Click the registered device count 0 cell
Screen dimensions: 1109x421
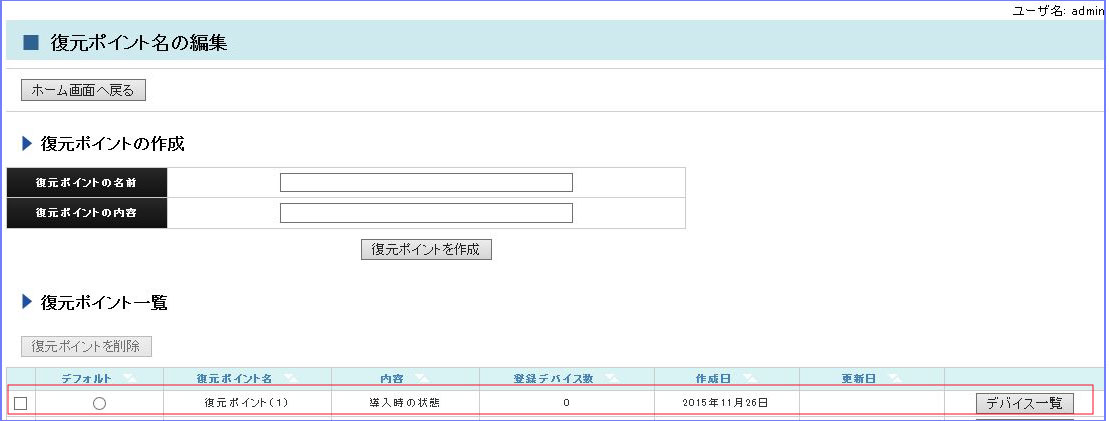(x=567, y=403)
